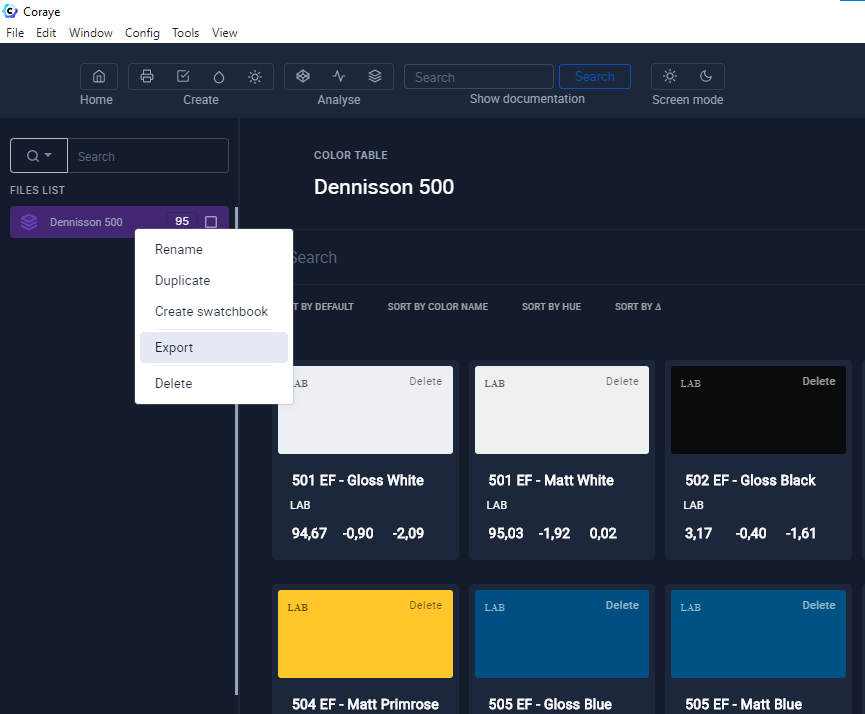Switch to light screen mode with the sun icon
The height and width of the screenshot is (714, 865).
[670, 76]
